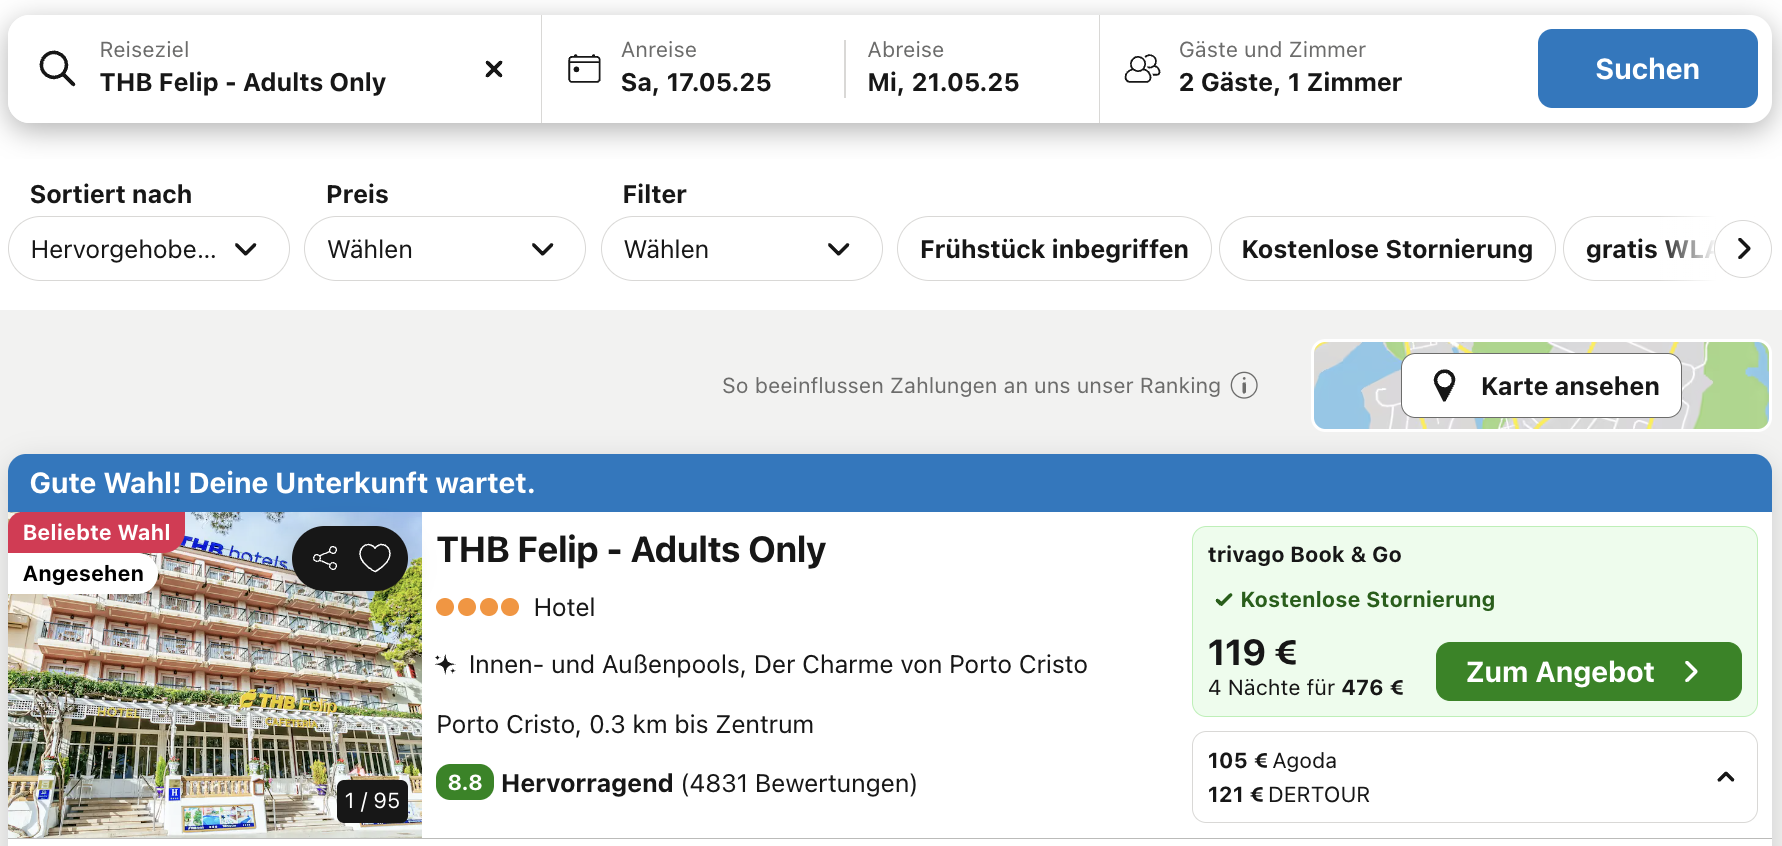Select the 121 € DERTOUR offer

(1289, 795)
